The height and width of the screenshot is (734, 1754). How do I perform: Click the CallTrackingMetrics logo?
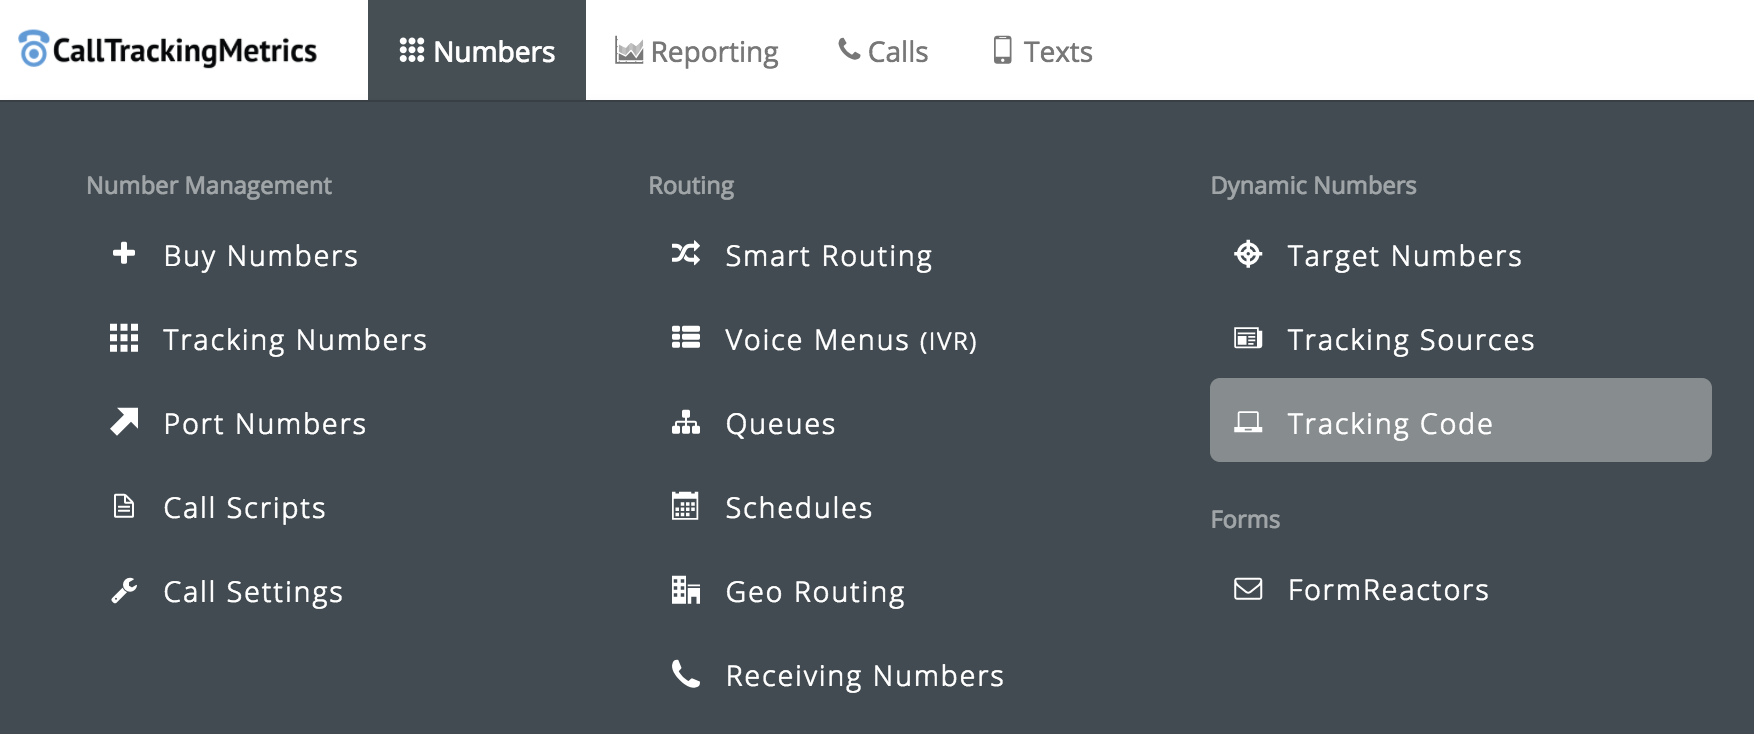click(168, 50)
